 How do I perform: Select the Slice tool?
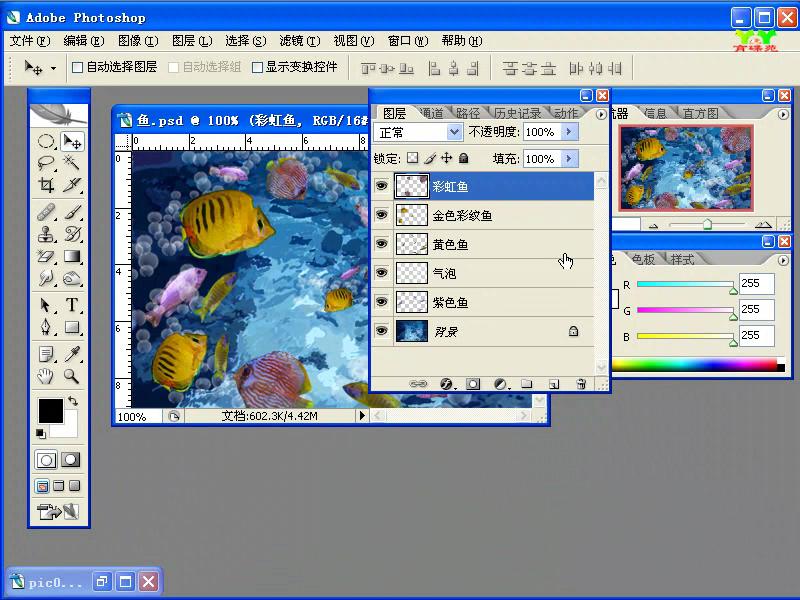click(x=72, y=185)
